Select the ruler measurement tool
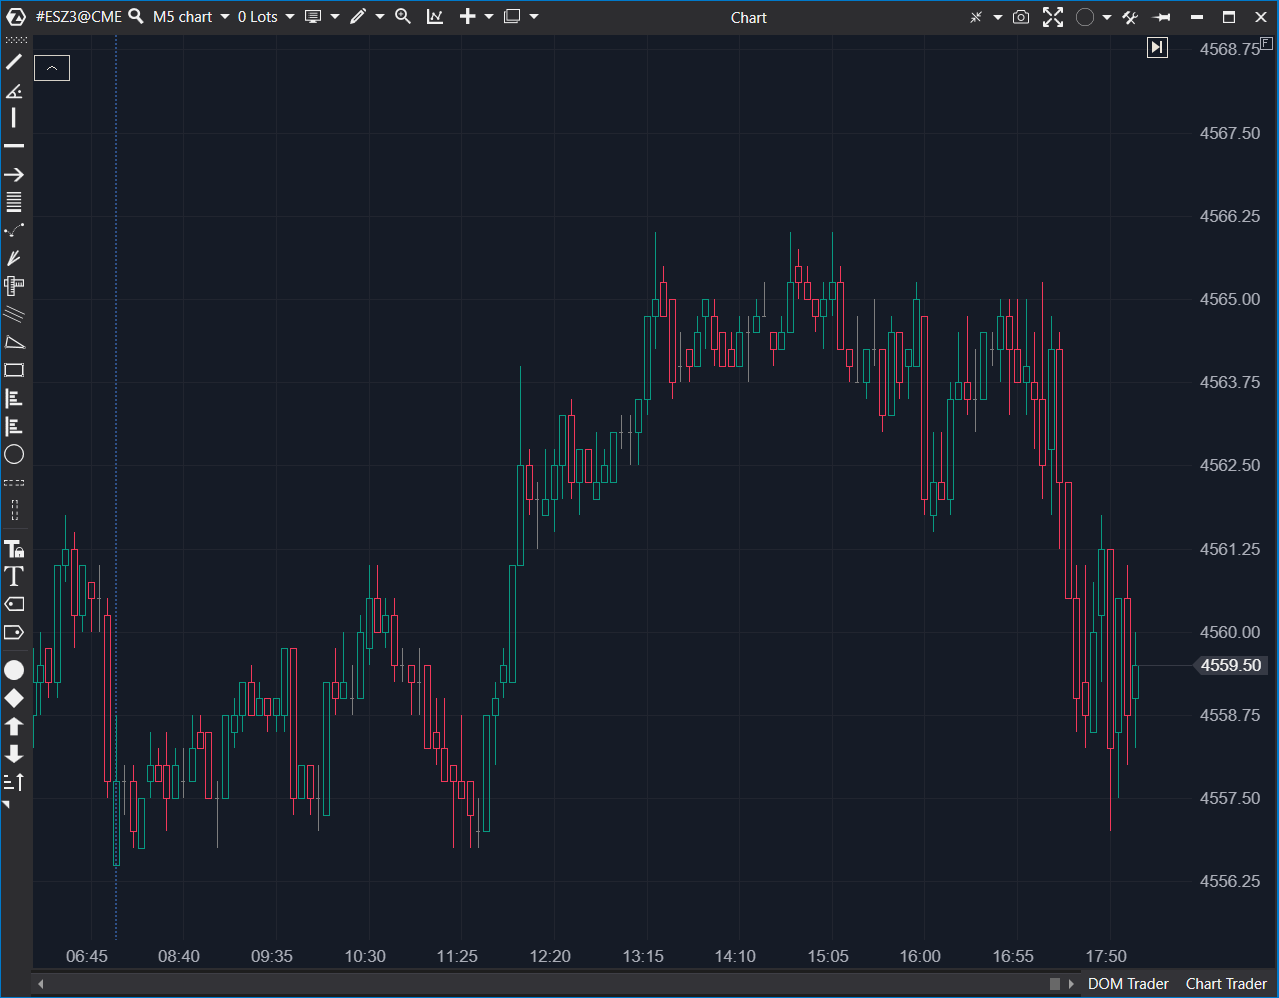This screenshot has height=998, width=1279. pyautogui.click(x=14, y=286)
